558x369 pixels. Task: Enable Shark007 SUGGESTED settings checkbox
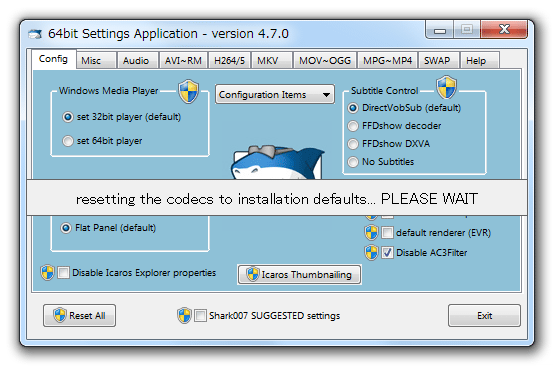tap(200, 316)
